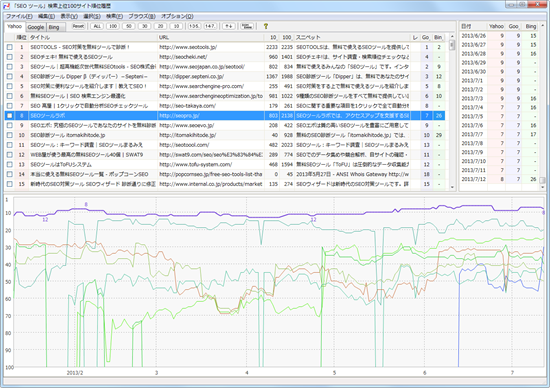Check the box for row 3 seojapan.co.jp
Viewport: 550px width, 388px height.
(10, 67)
